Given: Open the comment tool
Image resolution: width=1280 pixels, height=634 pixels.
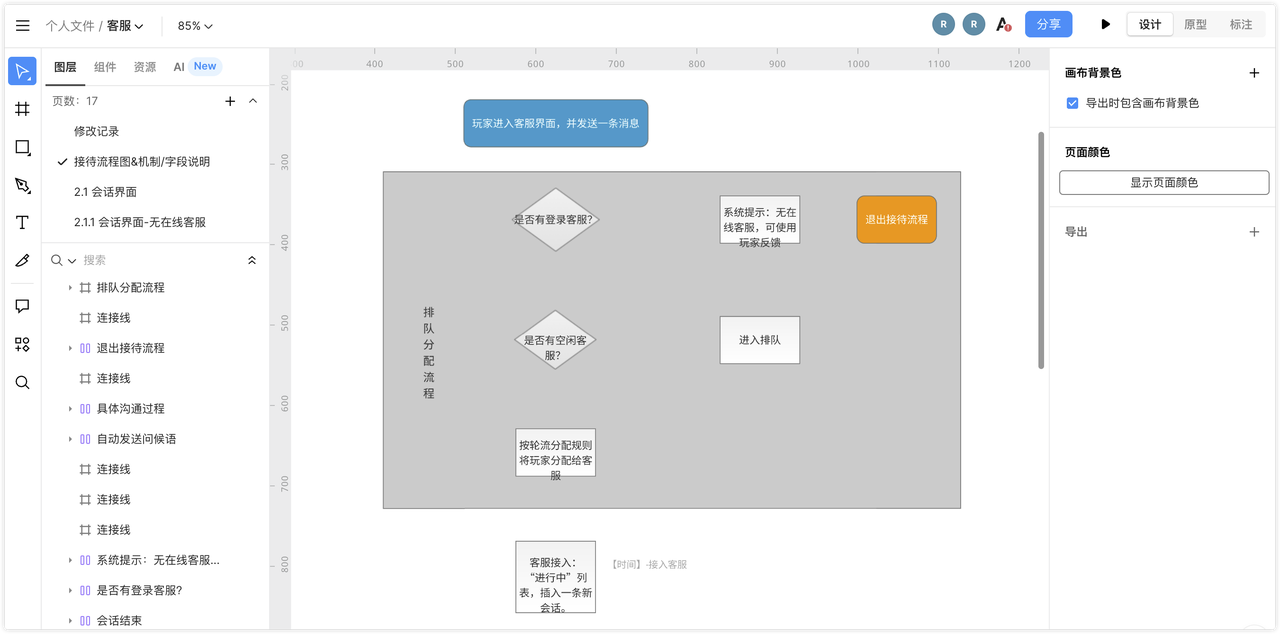Looking at the screenshot, I should pos(22,306).
